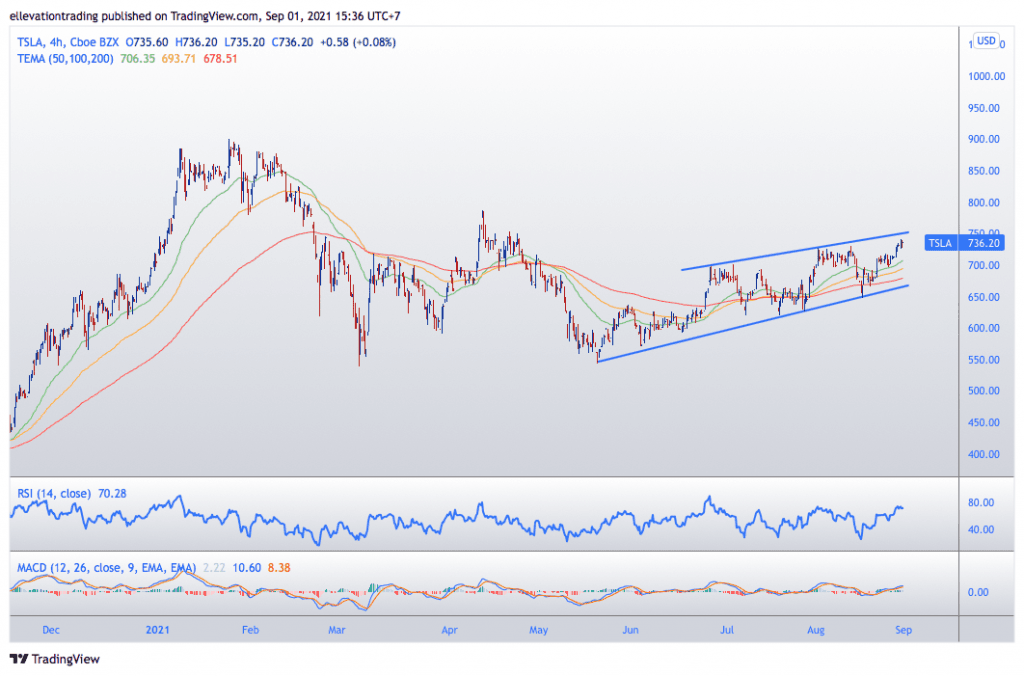
Task: Click the Feb label on time axis
Action: tap(250, 630)
